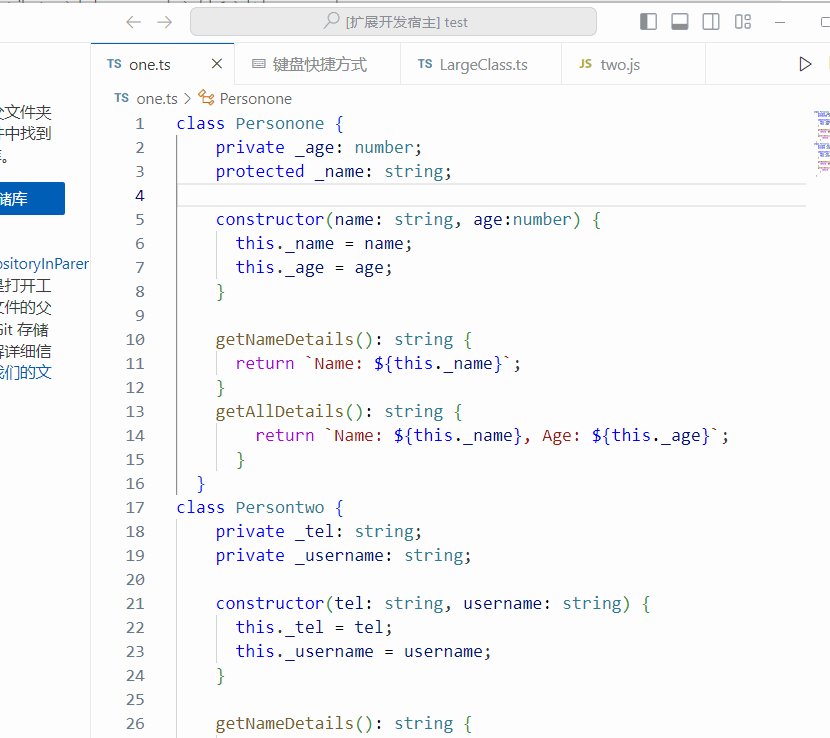Click 'private _username: string;' on line 19
The height and width of the screenshot is (738, 830).
coord(343,555)
